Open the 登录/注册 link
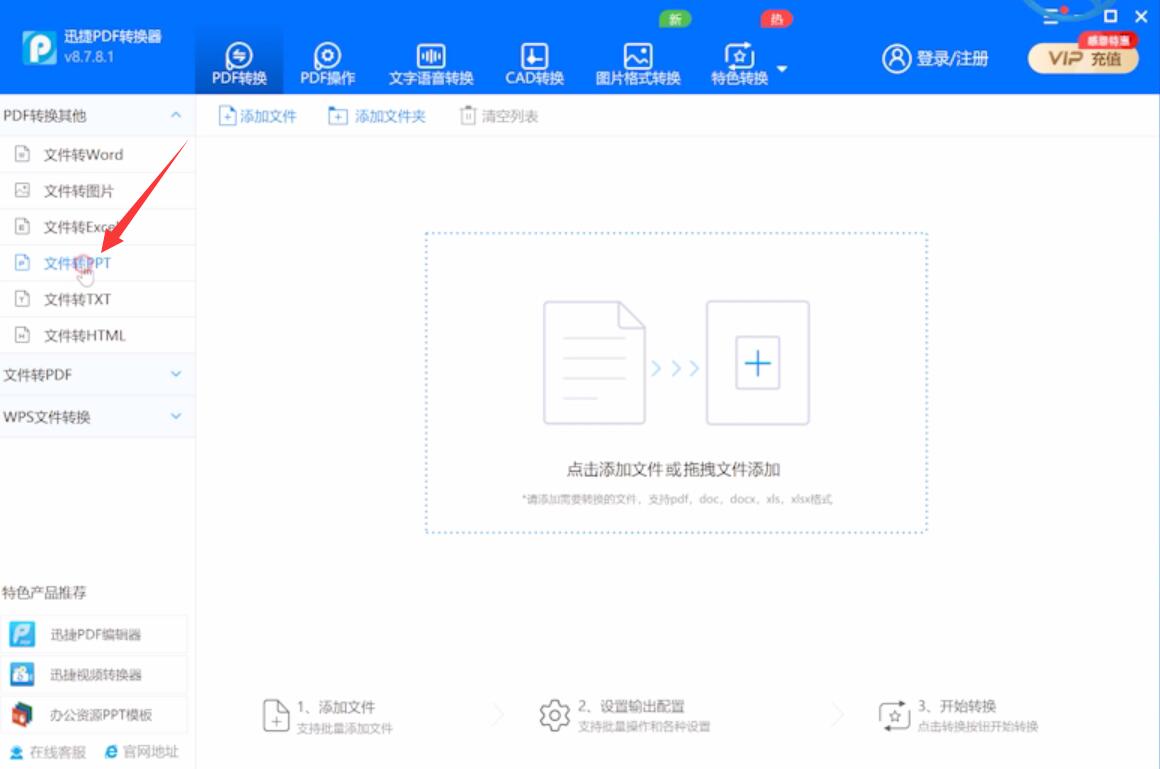The height and width of the screenshot is (769, 1160). click(x=952, y=58)
